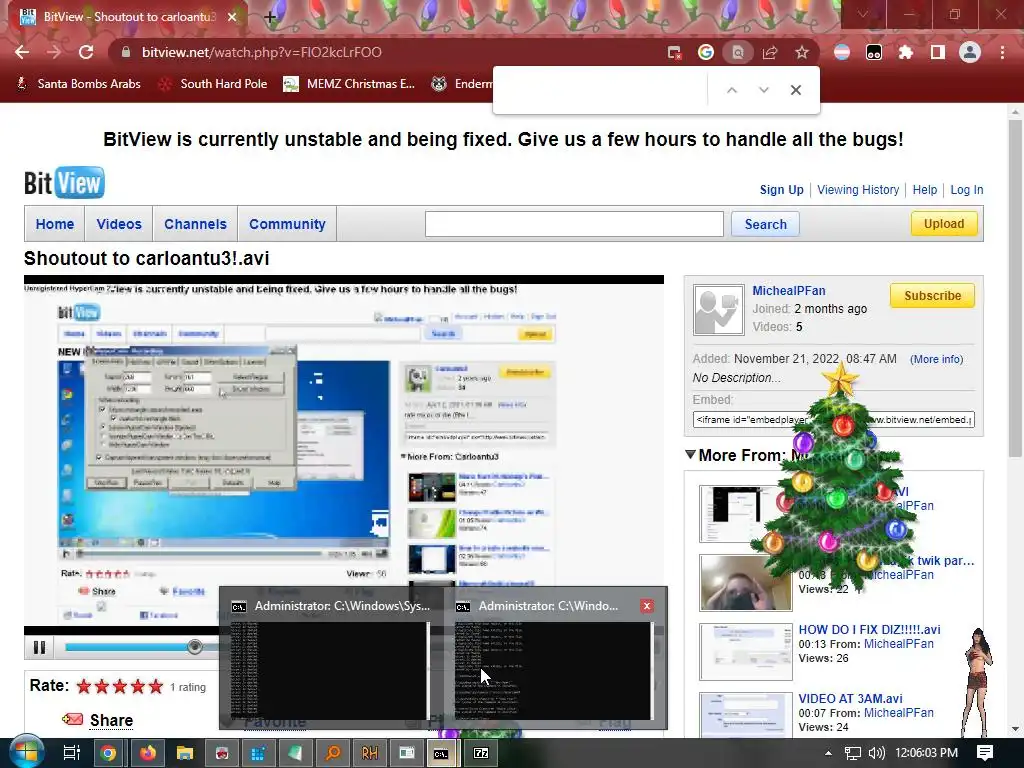Subscribe to MichealPFan

coord(932,296)
